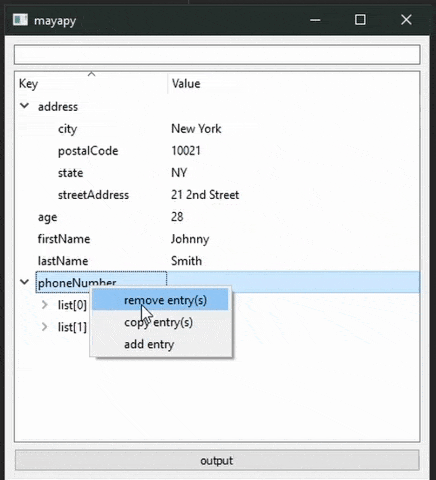436x480 pixels.
Task: Click the value Johnny
Action: click(190, 239)
